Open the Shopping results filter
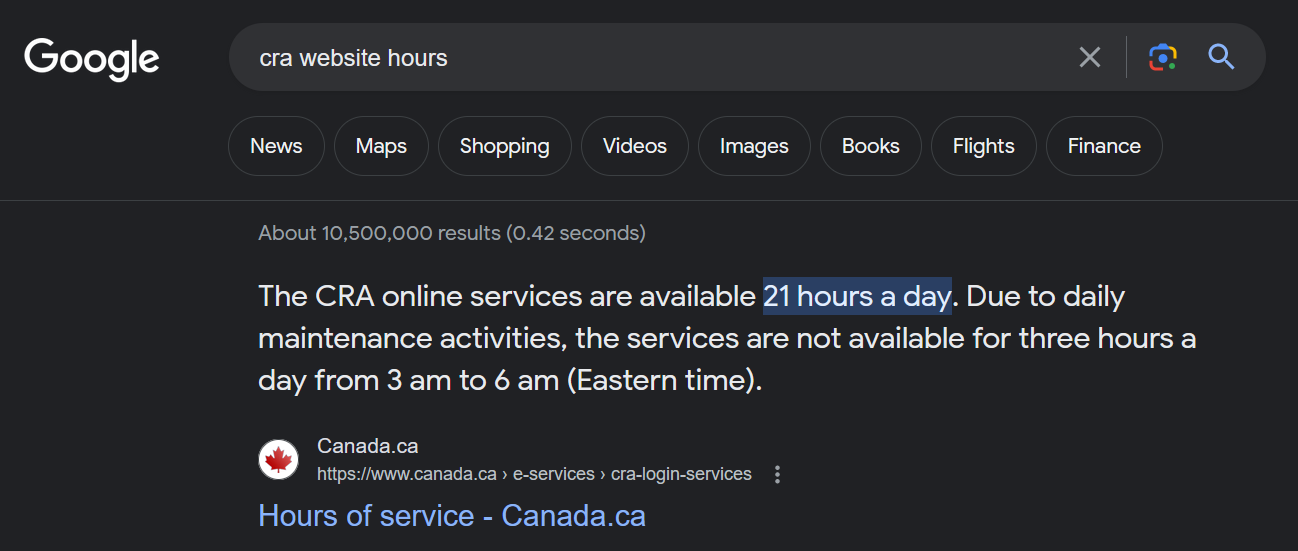This screenshot has width=1298, height=551. pyautogui.click(x=504, y=146)
